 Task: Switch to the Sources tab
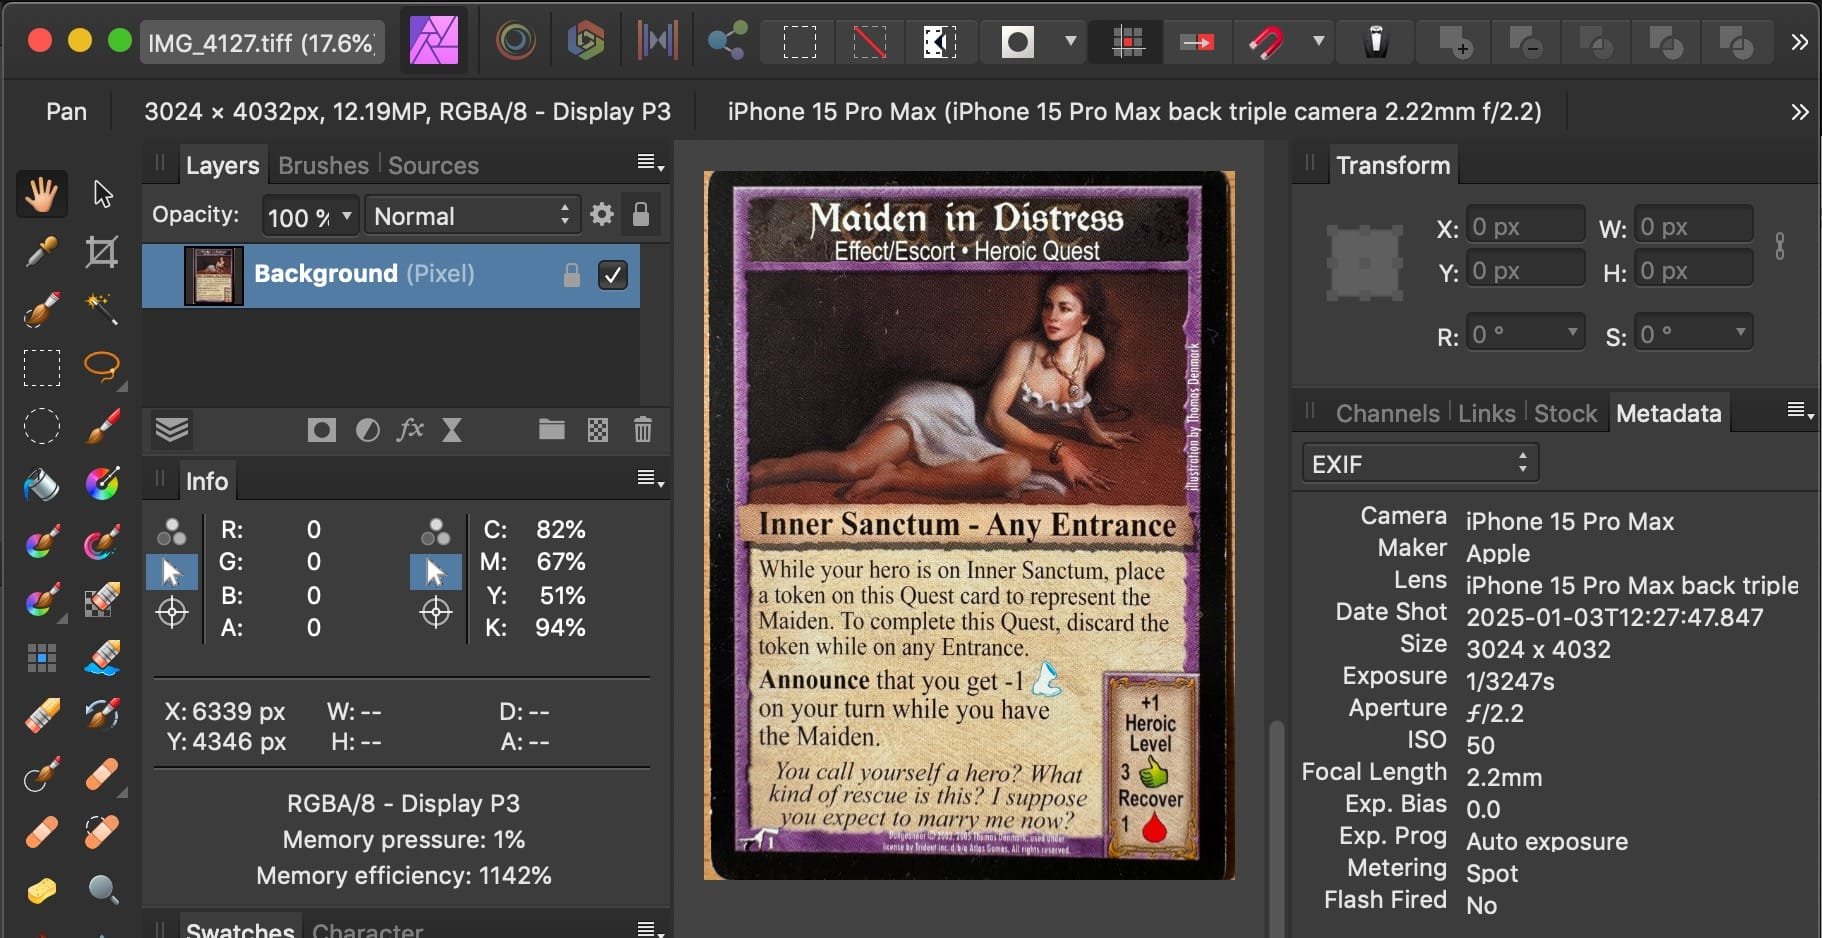[x=433, y=165]
